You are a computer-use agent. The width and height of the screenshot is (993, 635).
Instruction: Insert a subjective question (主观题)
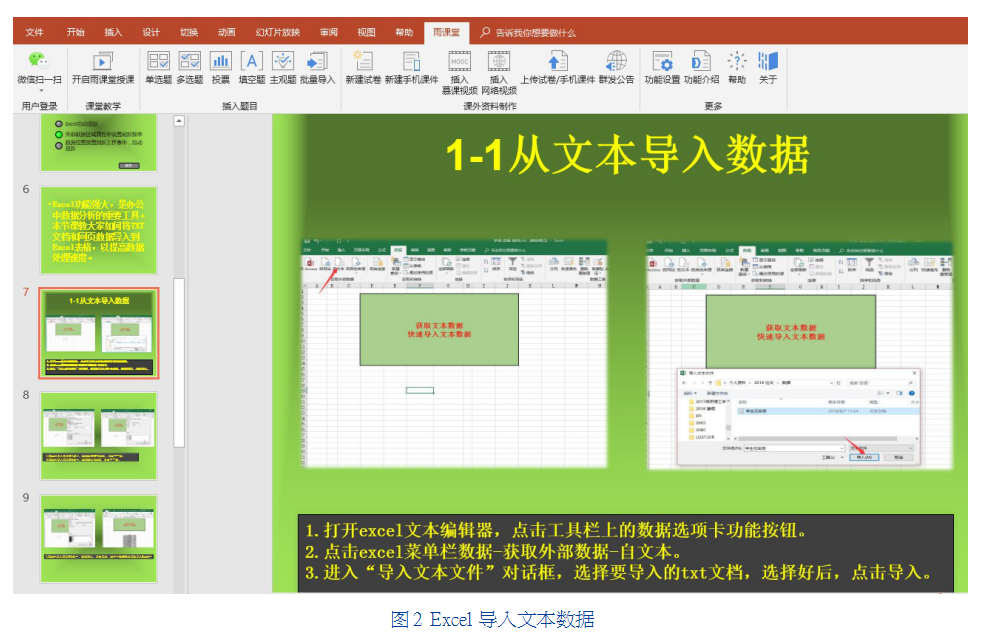pyautogui.click(x=282, y=68)
